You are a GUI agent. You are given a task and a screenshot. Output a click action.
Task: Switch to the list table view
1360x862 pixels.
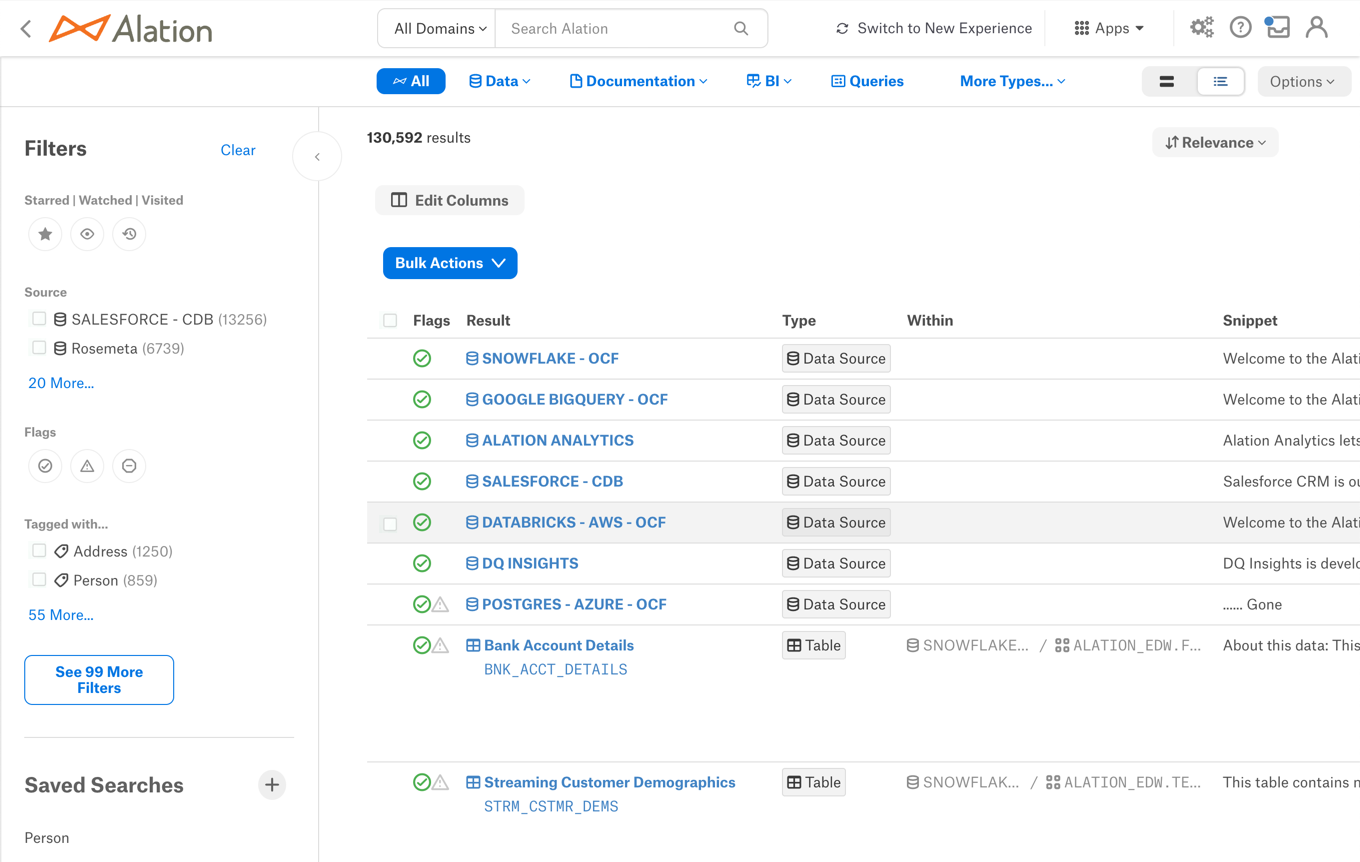click(1220, 82)
